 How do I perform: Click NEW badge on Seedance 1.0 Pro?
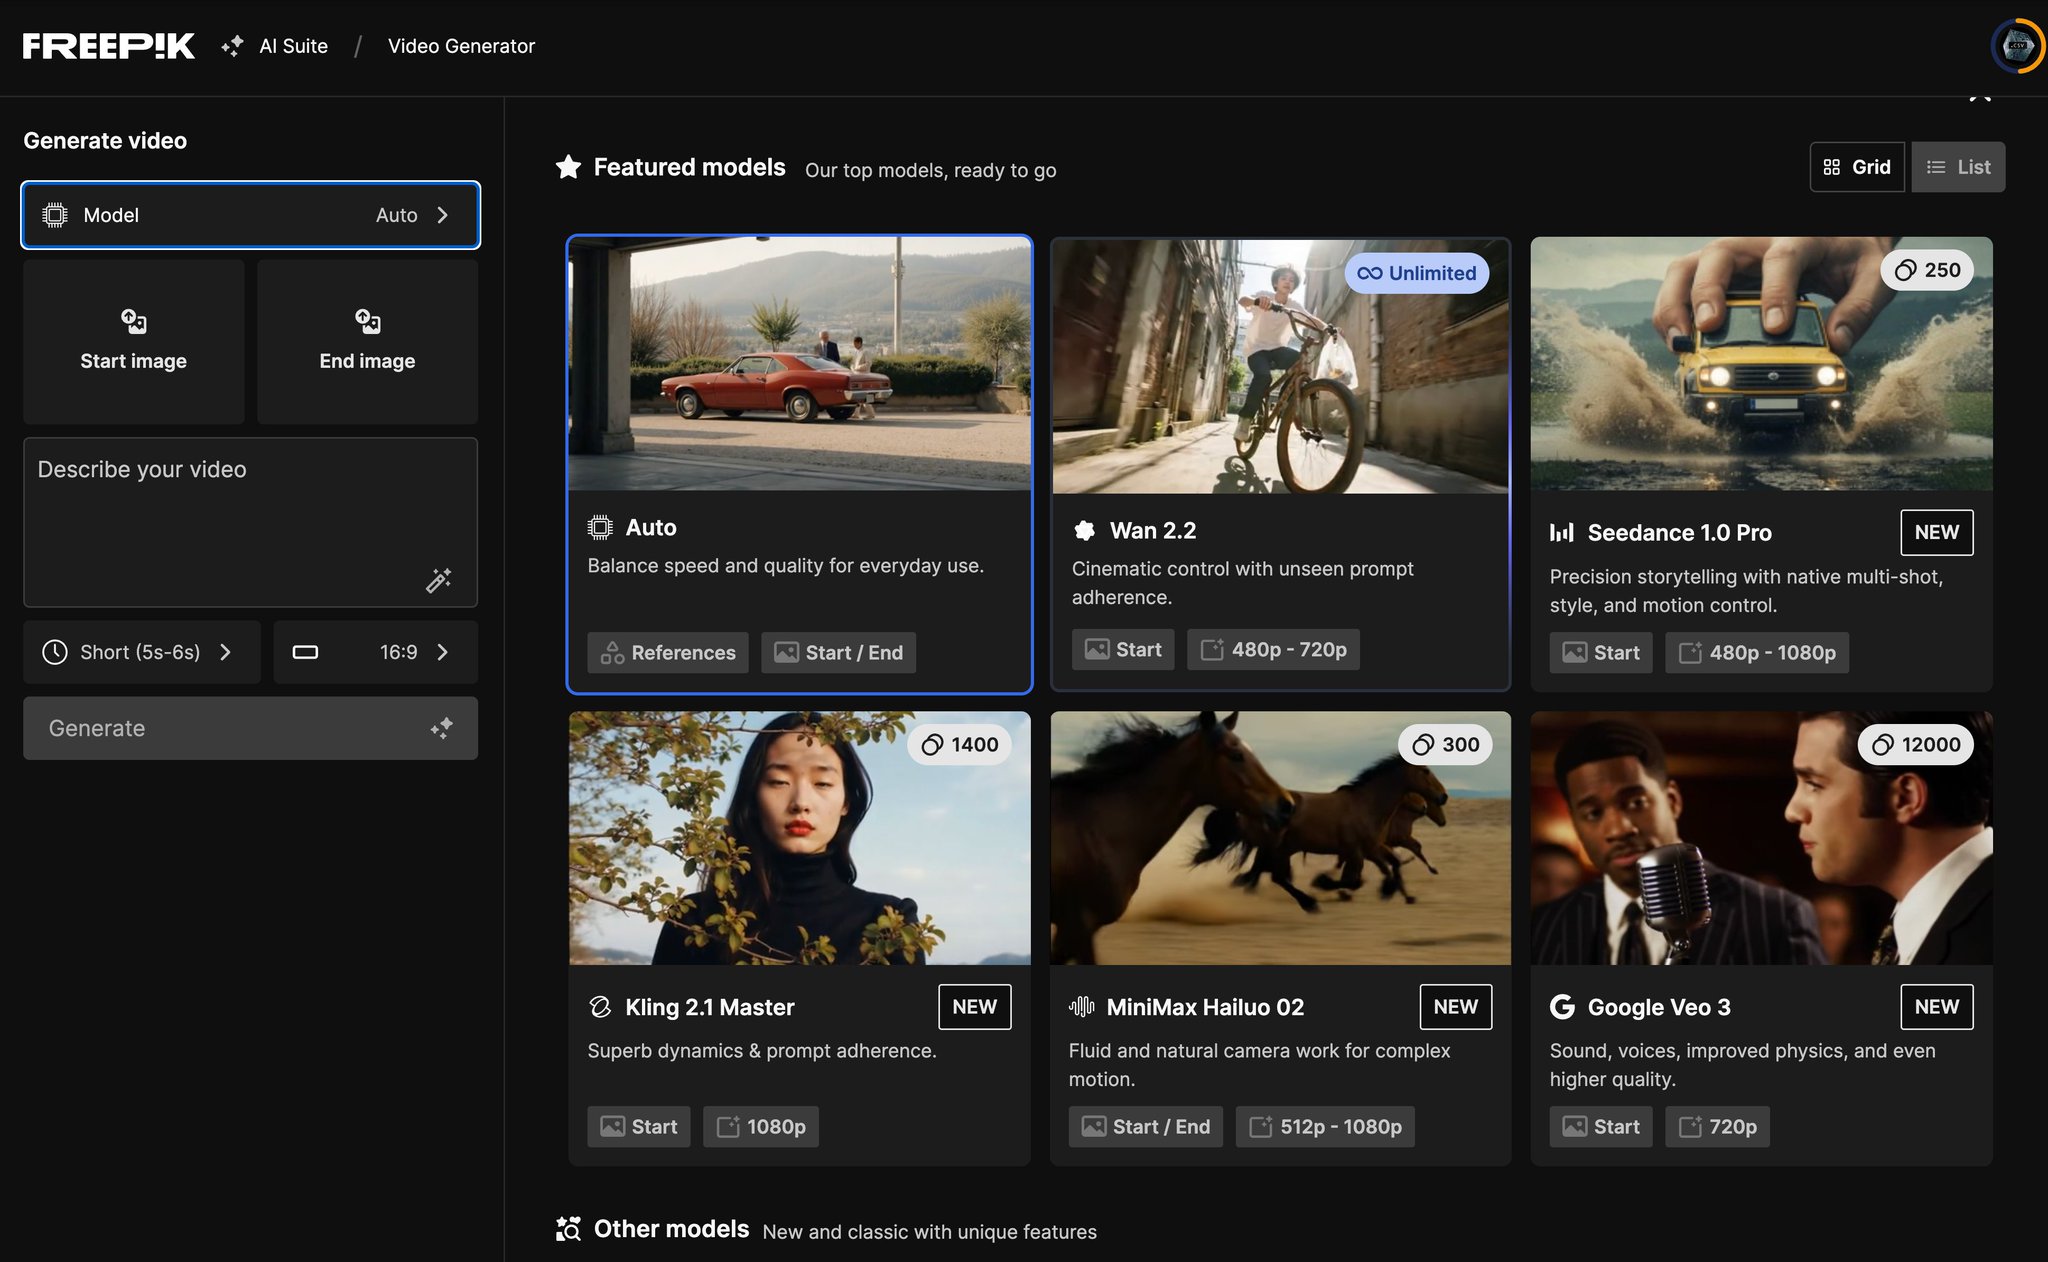[1937, 532]
